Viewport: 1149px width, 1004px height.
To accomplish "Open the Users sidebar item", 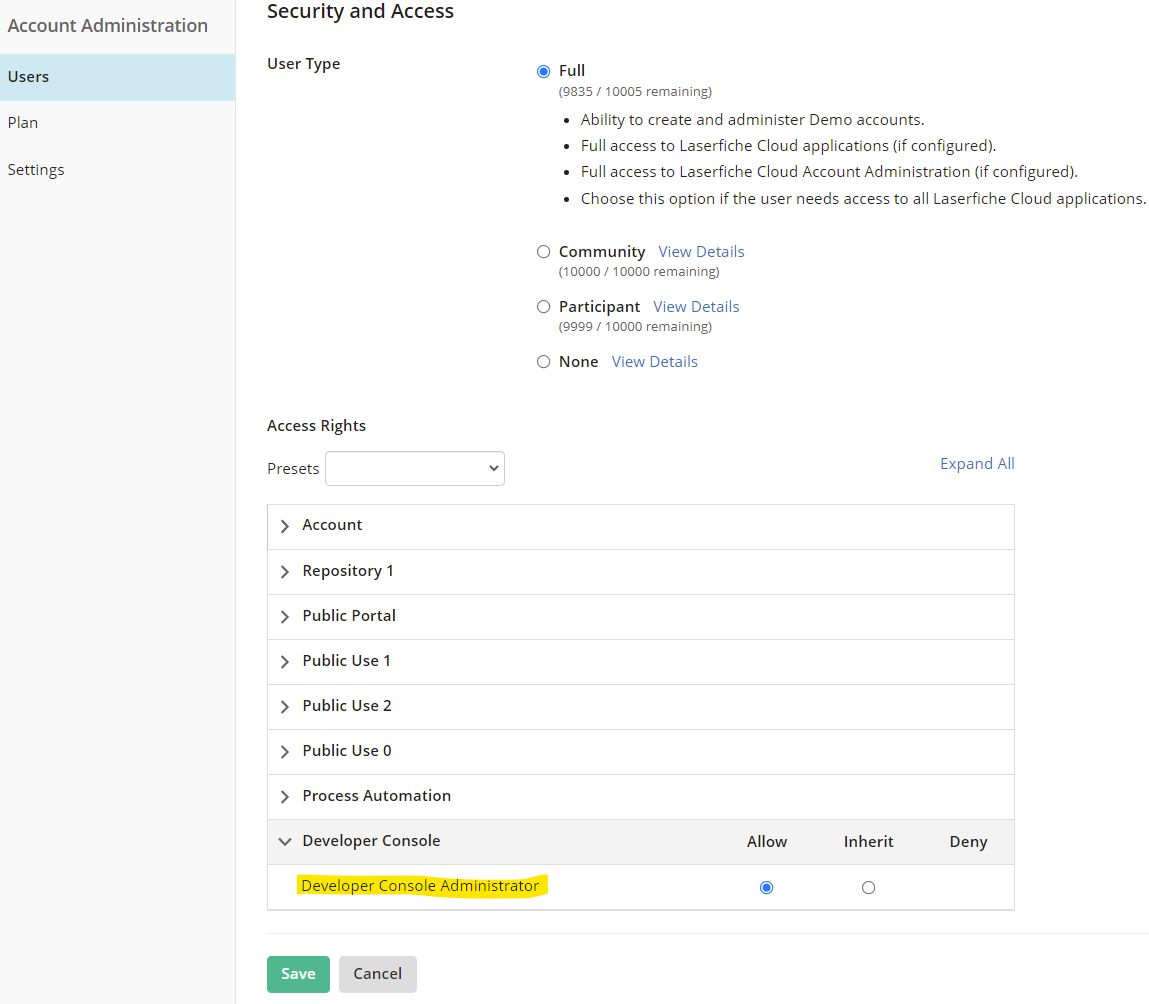I will pyautogui.click(x=117, y=77).
